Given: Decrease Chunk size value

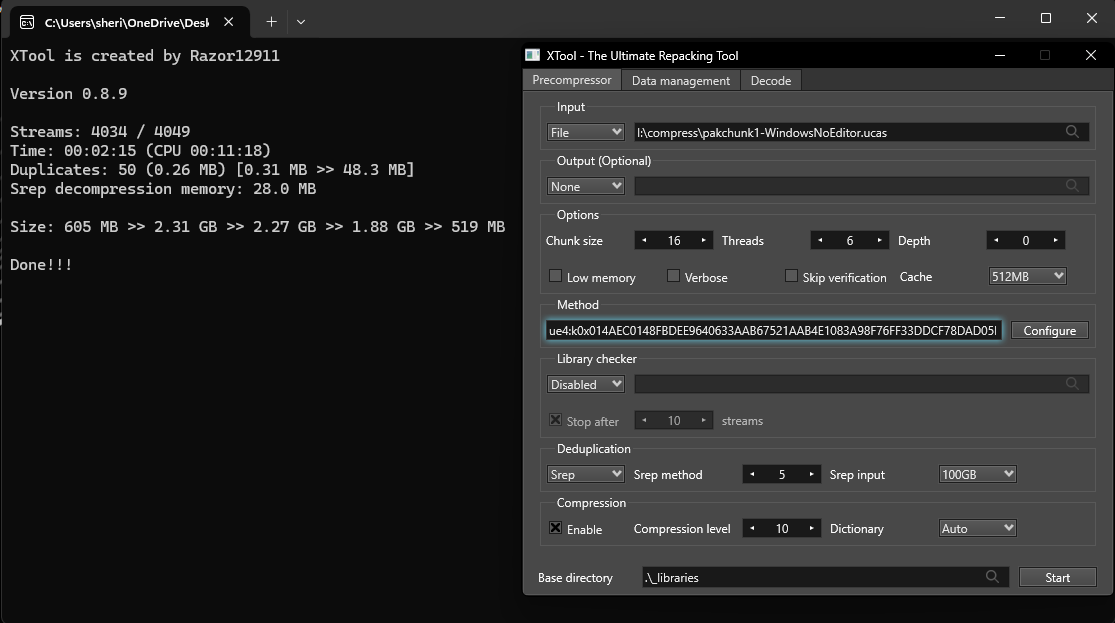Looking at the screenshot, I should 644,240.
